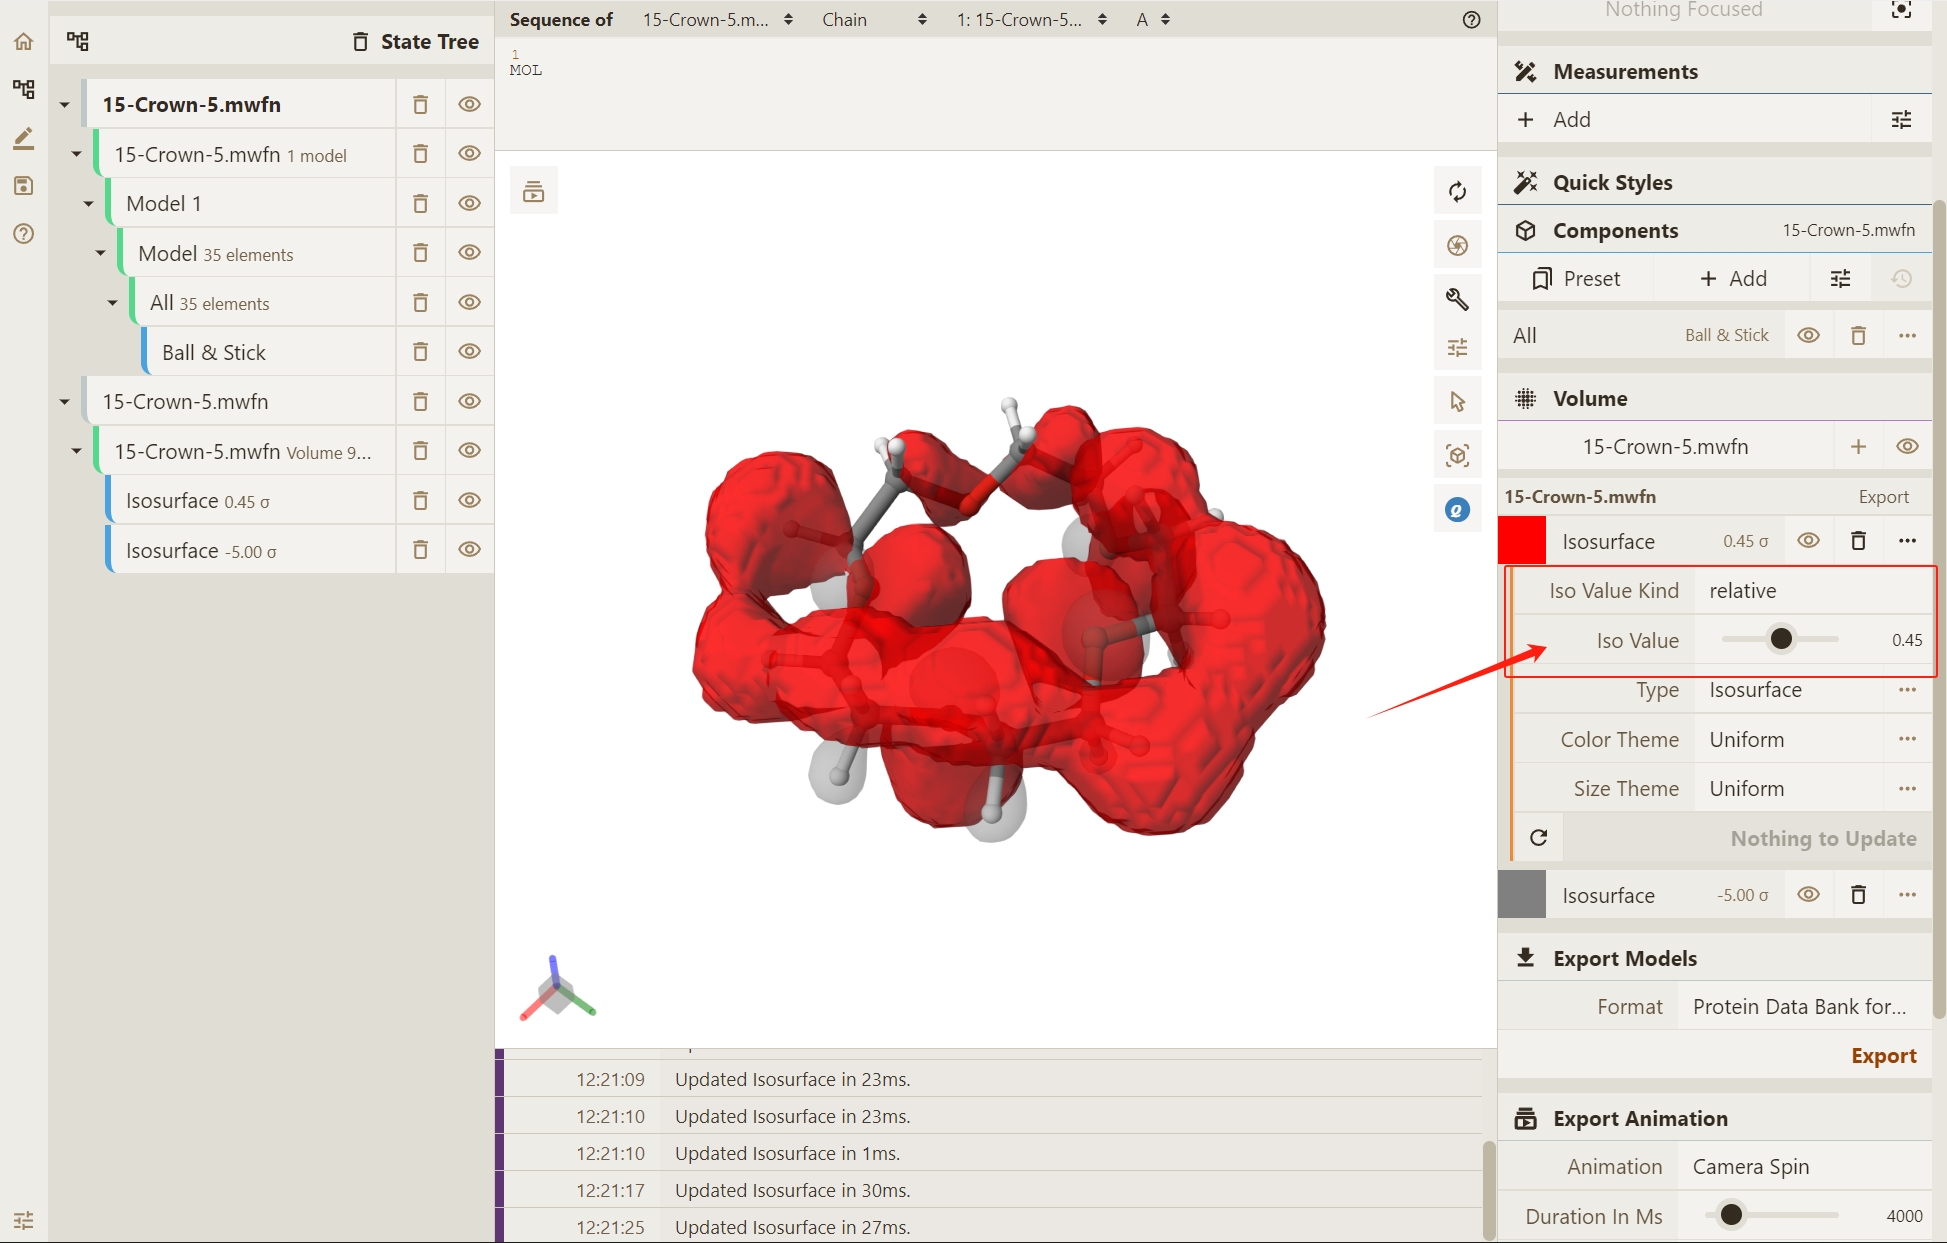Open the animation export icon above viewport
Image resolution: width=1947 pixels, height=1243 pixels.
point(533,192)
